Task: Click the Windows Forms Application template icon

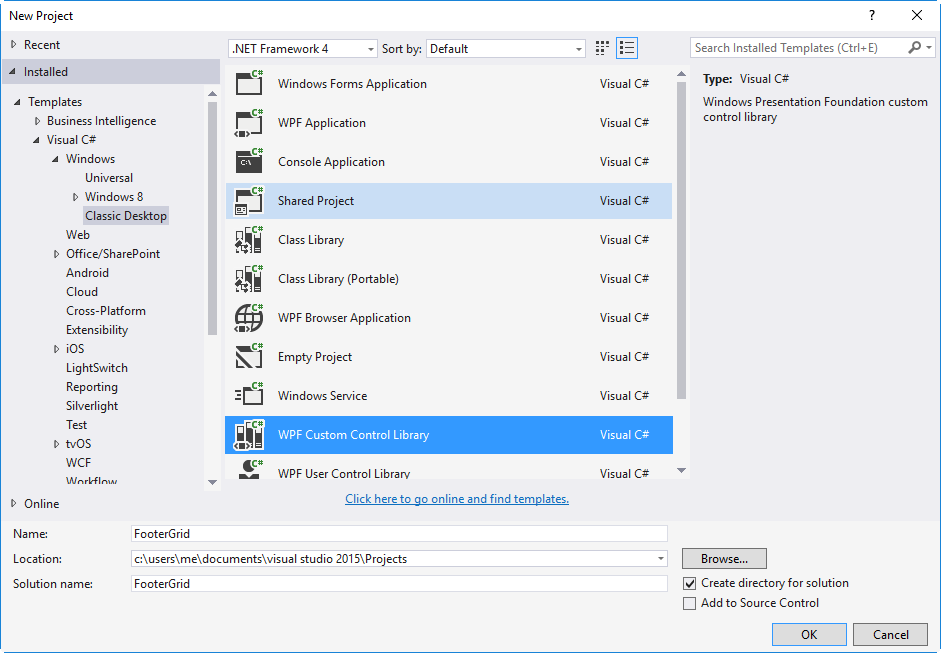Action: [248, 83]
